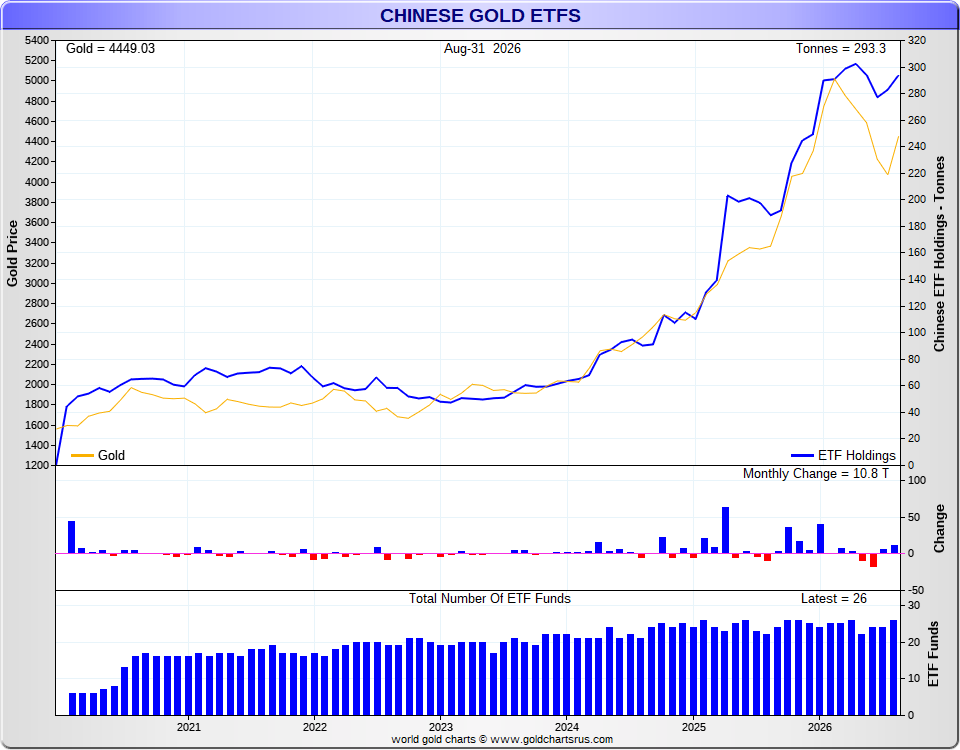Select the Latest = 26 value
Screen dimensions: 960x750
click(834, 598)
